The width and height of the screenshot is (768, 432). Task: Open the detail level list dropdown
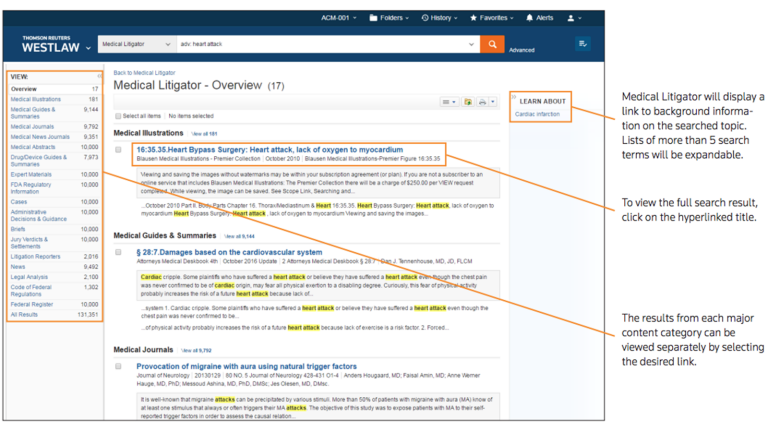click(x=449, y=102)
